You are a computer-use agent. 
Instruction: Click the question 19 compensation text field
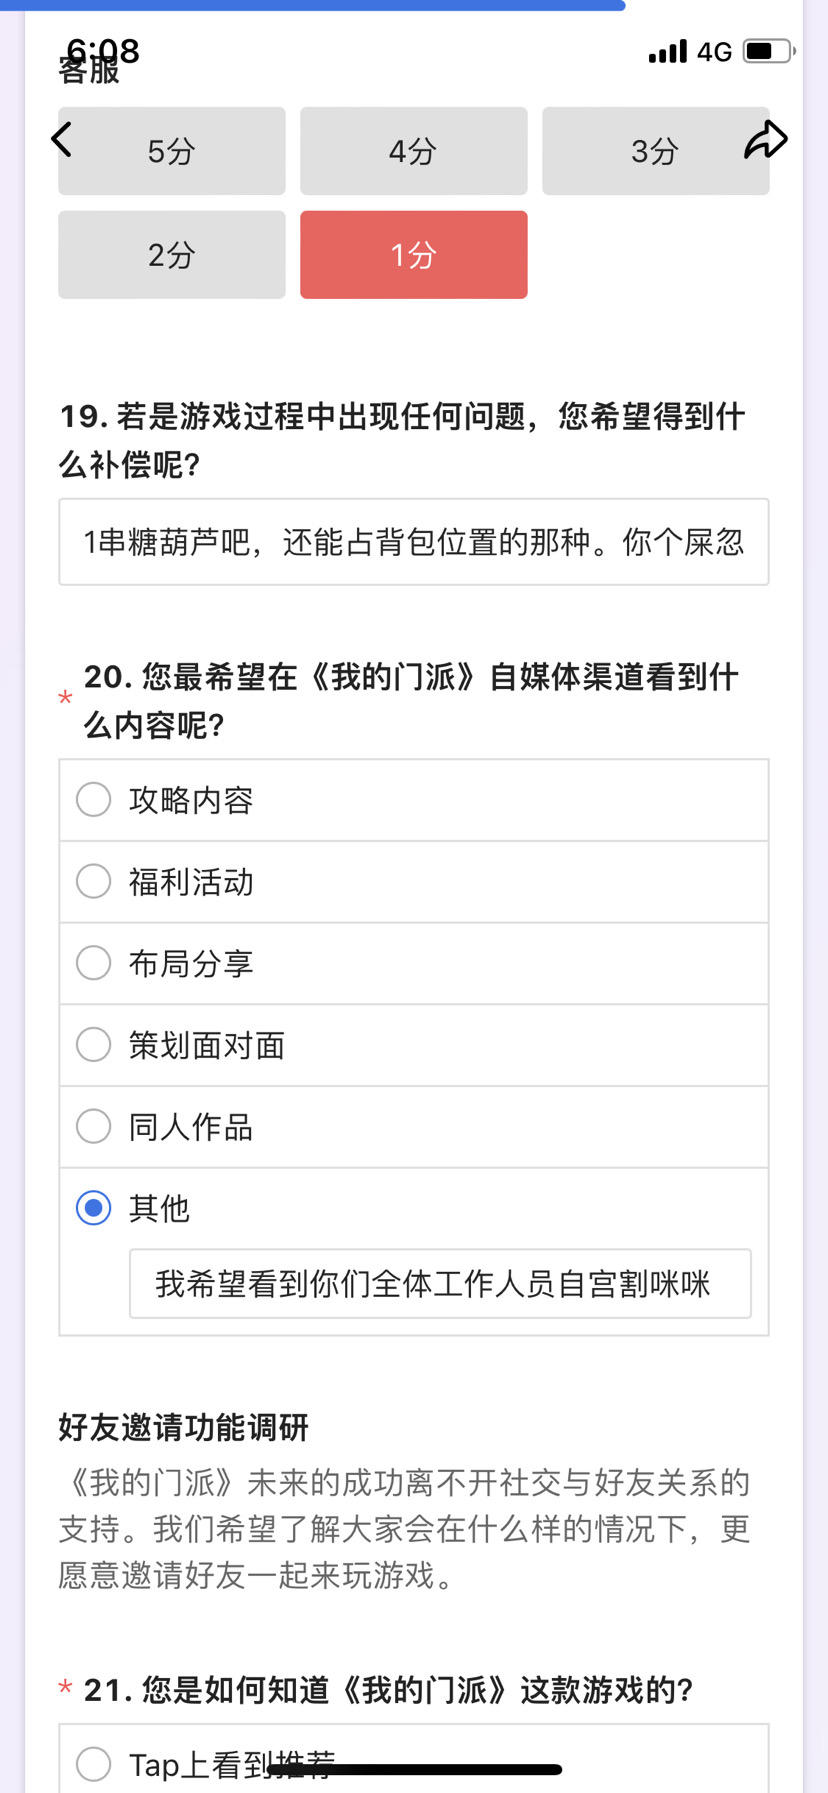pos(414,542)
